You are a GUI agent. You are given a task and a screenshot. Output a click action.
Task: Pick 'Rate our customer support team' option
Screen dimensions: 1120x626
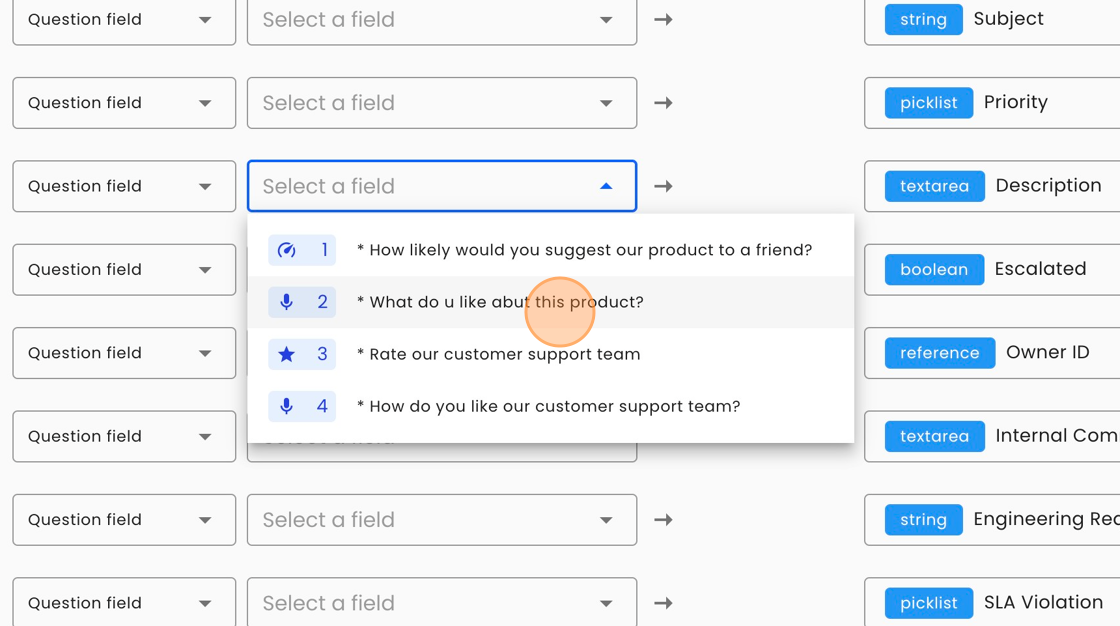504,354
